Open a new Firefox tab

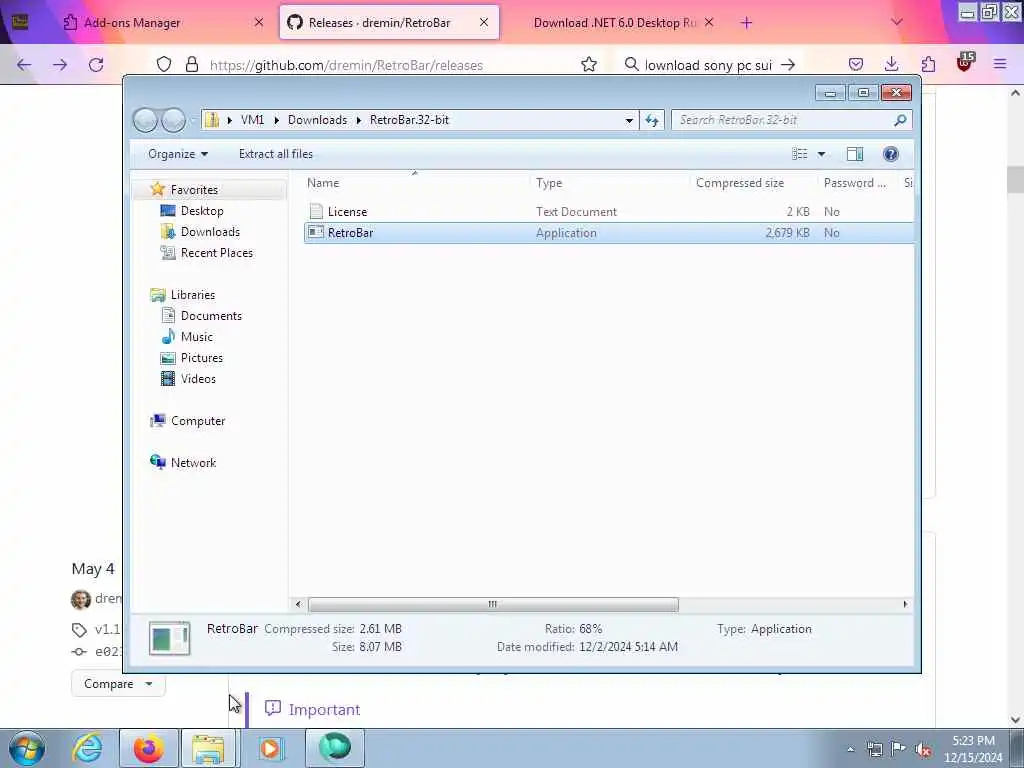746,23
